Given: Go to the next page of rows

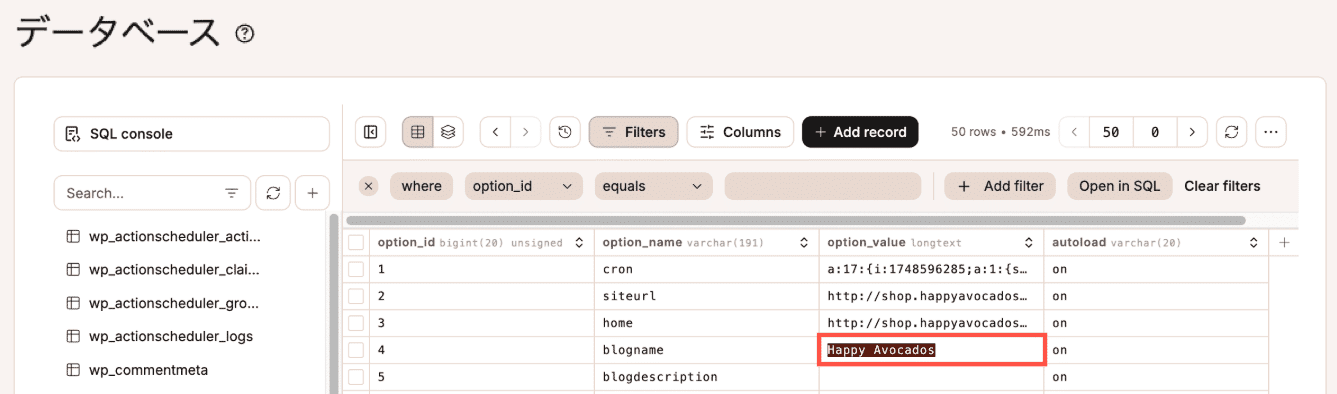Looking at the screenshot, I should [1192, 132].
